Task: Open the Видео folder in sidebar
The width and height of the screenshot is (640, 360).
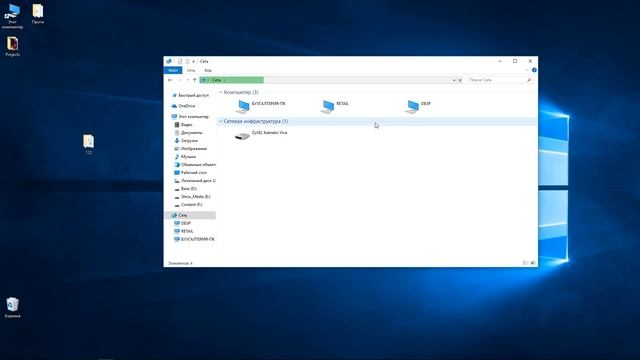Action: [183, 124]
